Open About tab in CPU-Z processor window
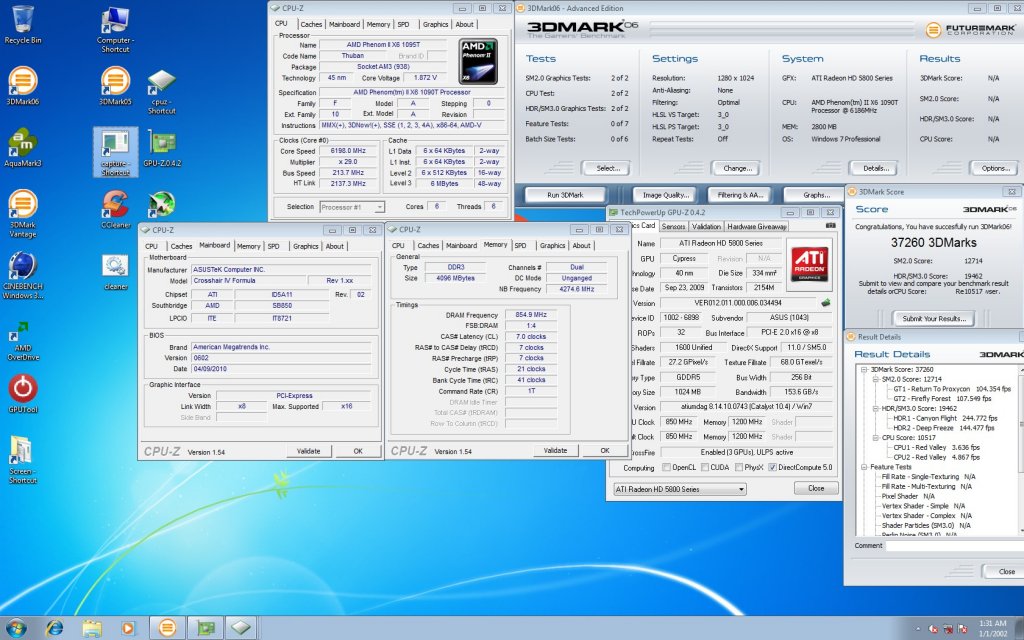This screenshot has height=640, width=1024. [x=464, y=24]
